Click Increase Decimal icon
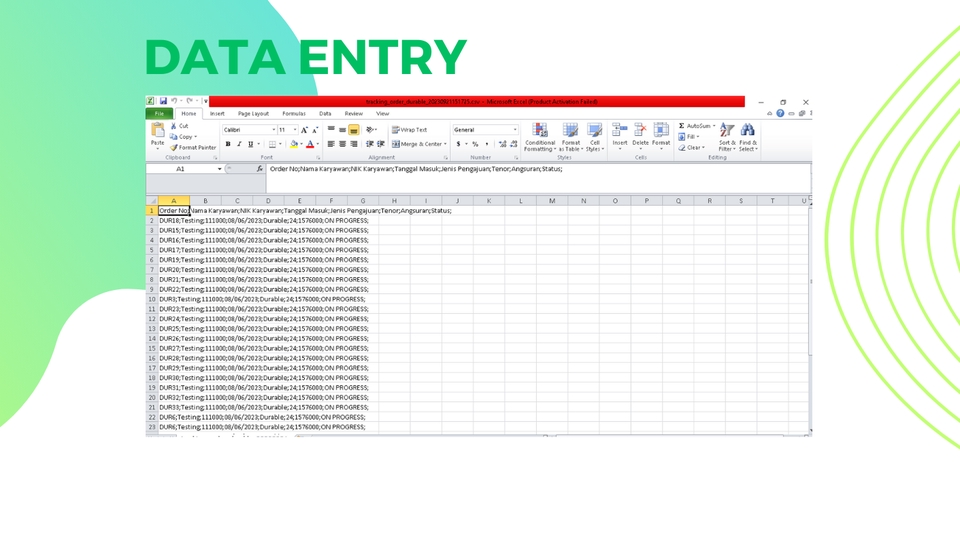 pos(503,144)
